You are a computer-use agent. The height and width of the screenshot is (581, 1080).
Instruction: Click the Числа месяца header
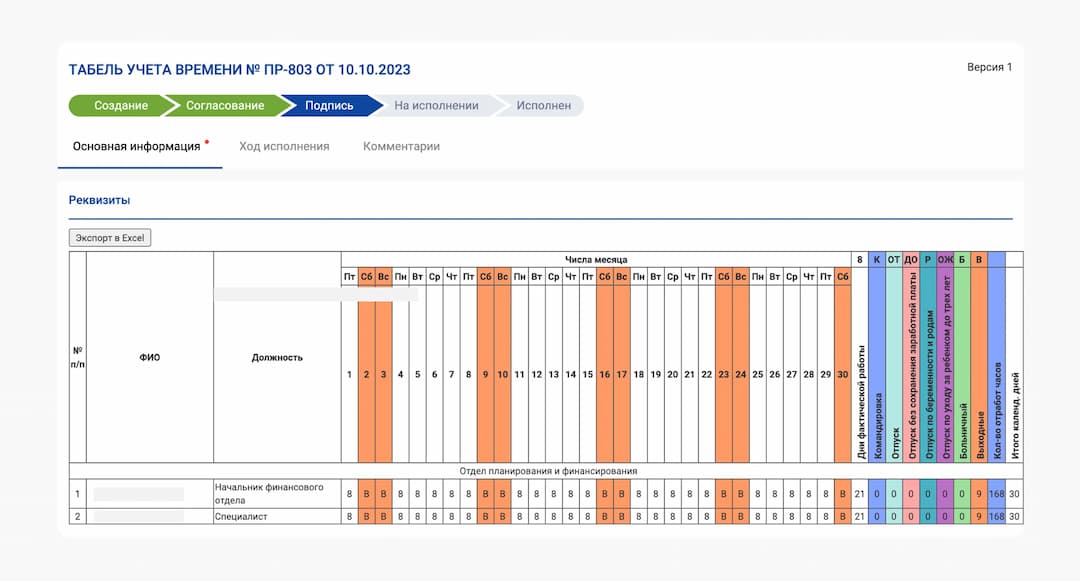[x=596, y=260]
